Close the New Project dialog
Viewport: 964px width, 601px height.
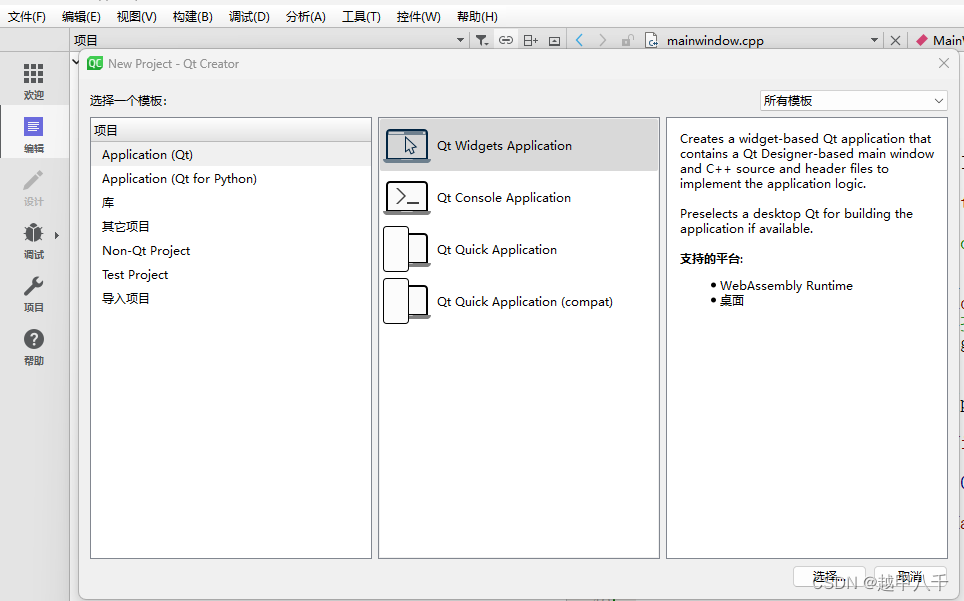(x=944, y=63)
